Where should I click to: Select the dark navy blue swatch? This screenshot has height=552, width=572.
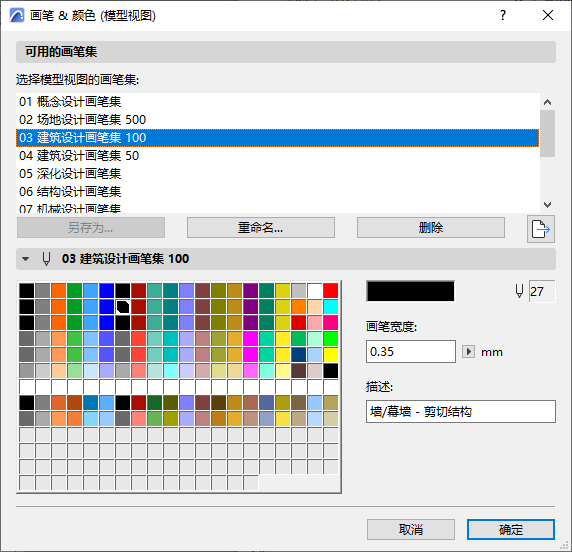click(x=298, y=355)
